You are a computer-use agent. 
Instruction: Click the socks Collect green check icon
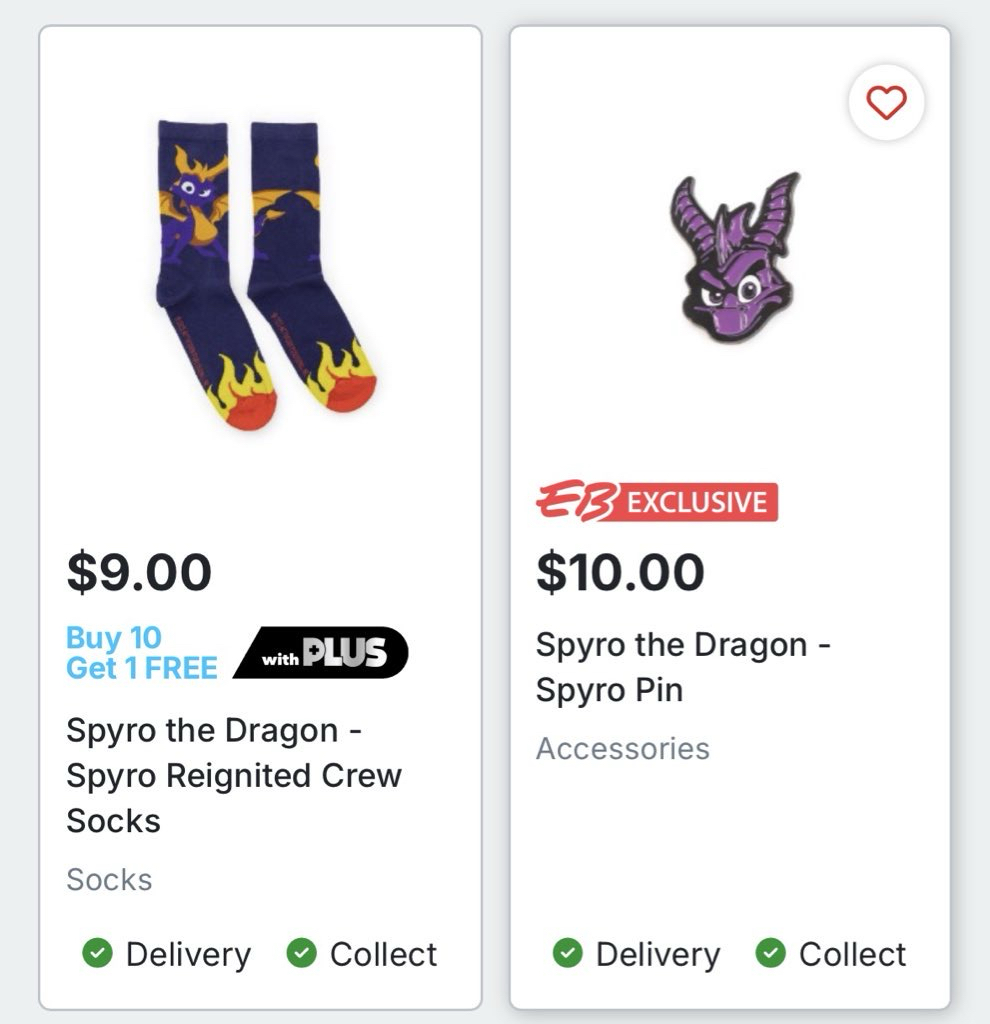(x=301, y=954)
